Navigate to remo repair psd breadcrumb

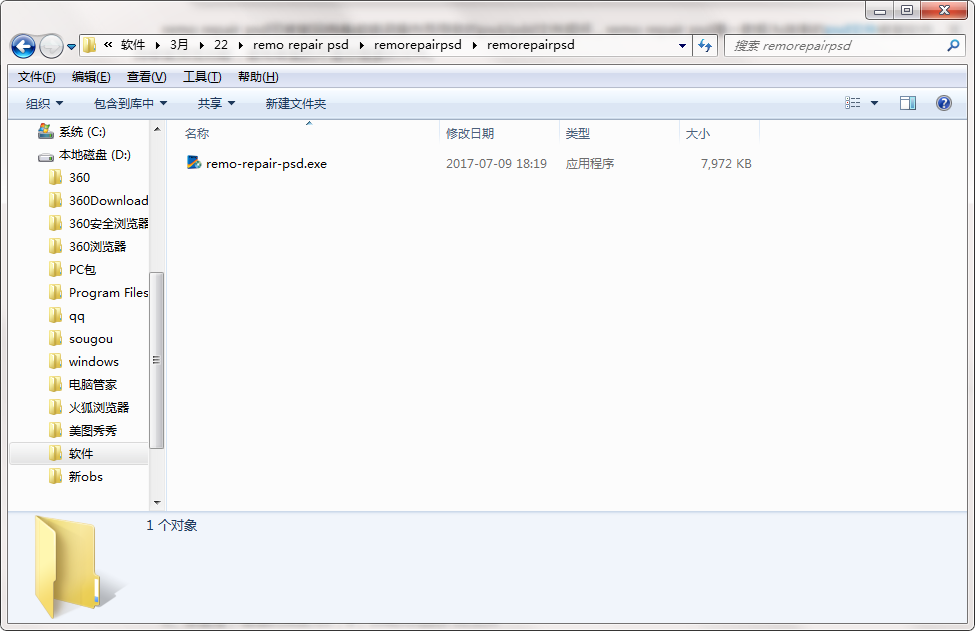point(301,45)
